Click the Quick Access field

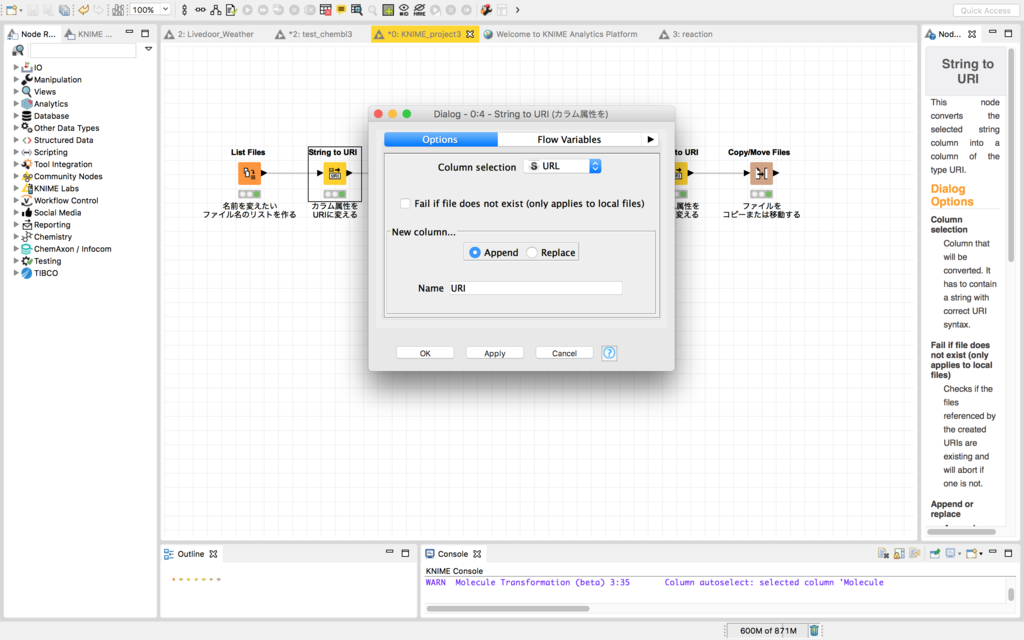pyautogui.click(x=985, y=10)
